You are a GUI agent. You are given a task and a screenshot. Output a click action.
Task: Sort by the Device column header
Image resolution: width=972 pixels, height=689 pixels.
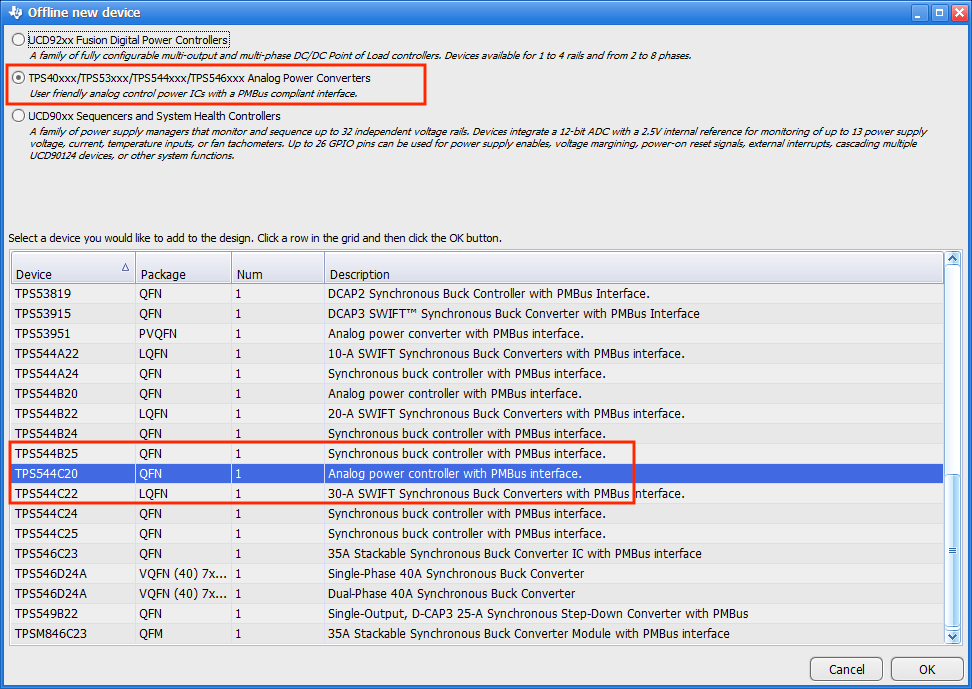(73, 267)
